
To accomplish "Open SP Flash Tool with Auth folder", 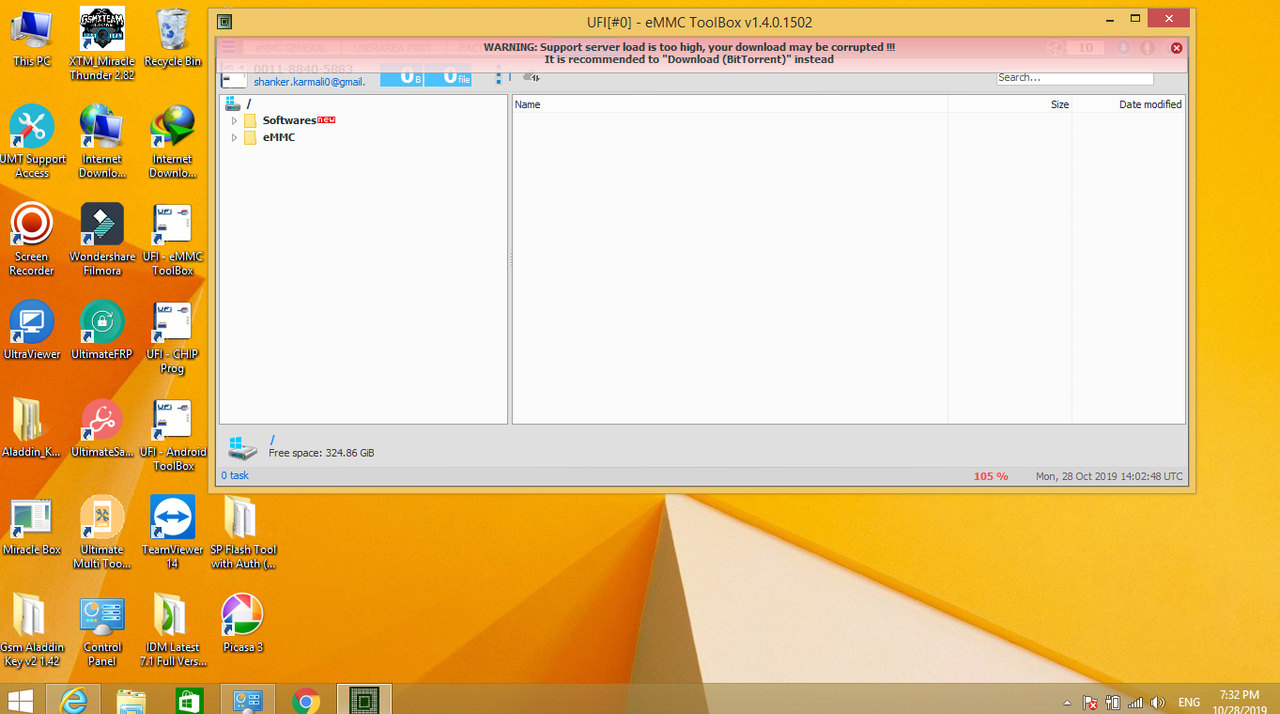I will pyautogui.click(x=242, y=532).
